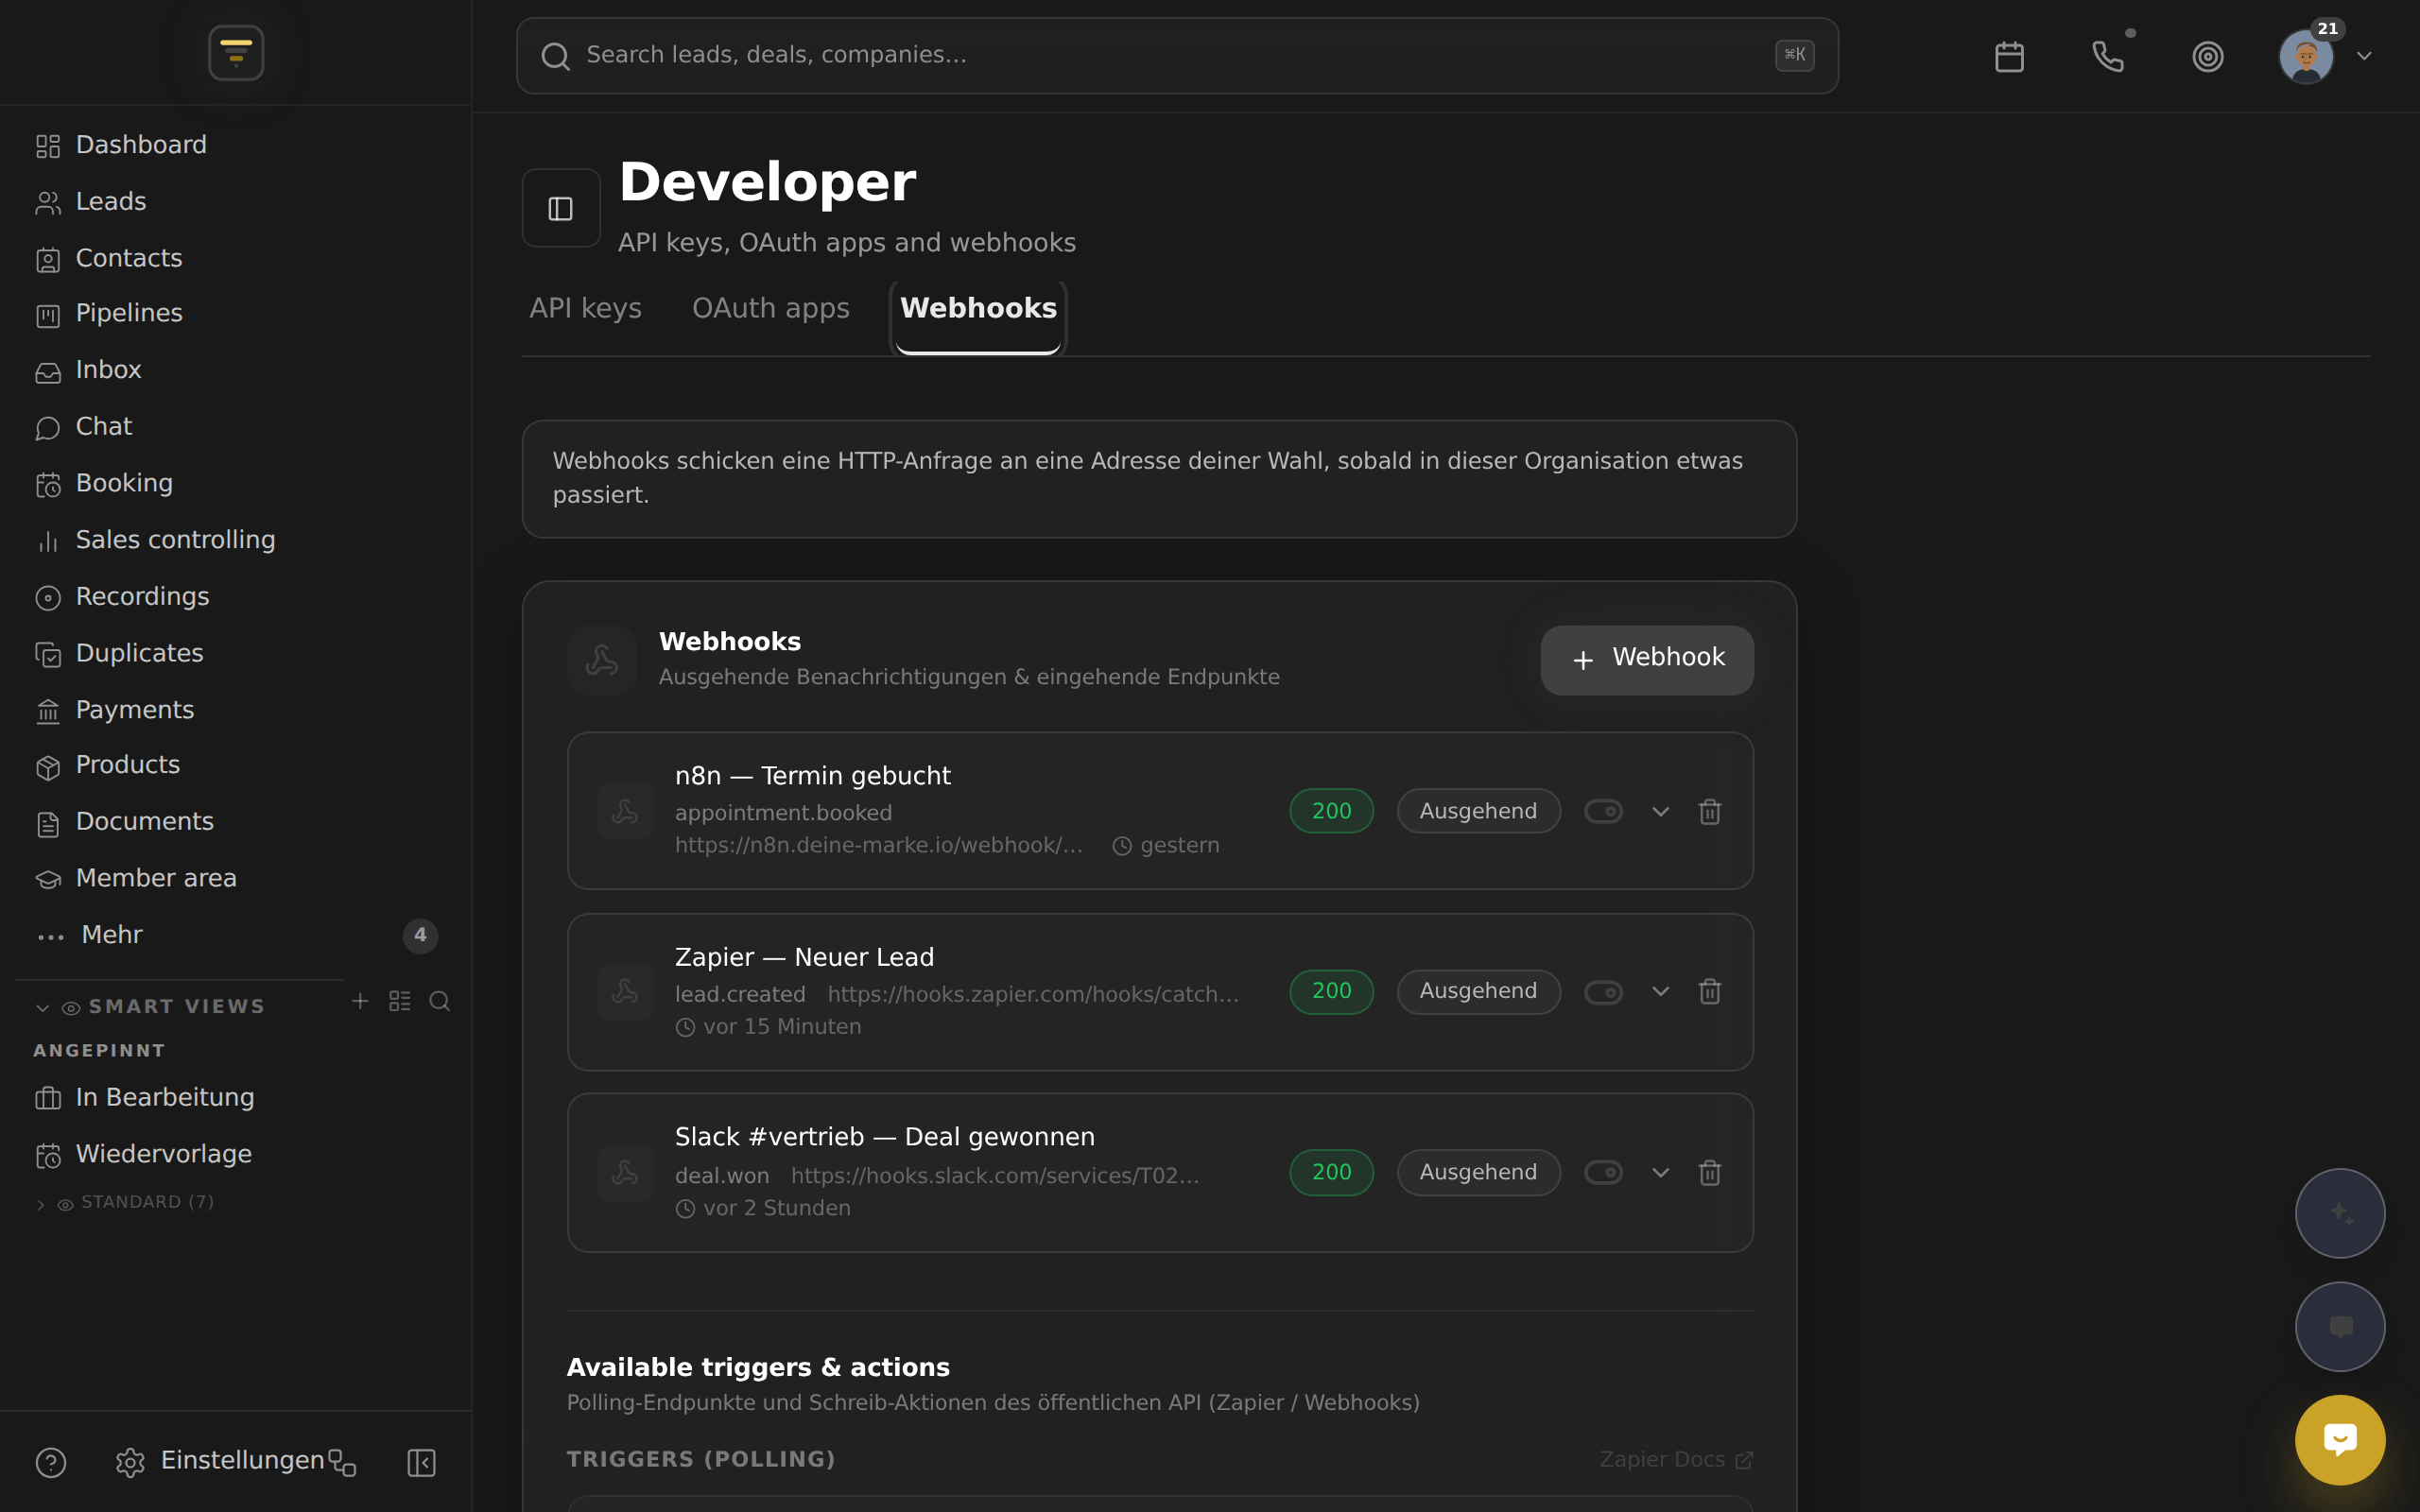Open Sales controlling

pos(236,540)
